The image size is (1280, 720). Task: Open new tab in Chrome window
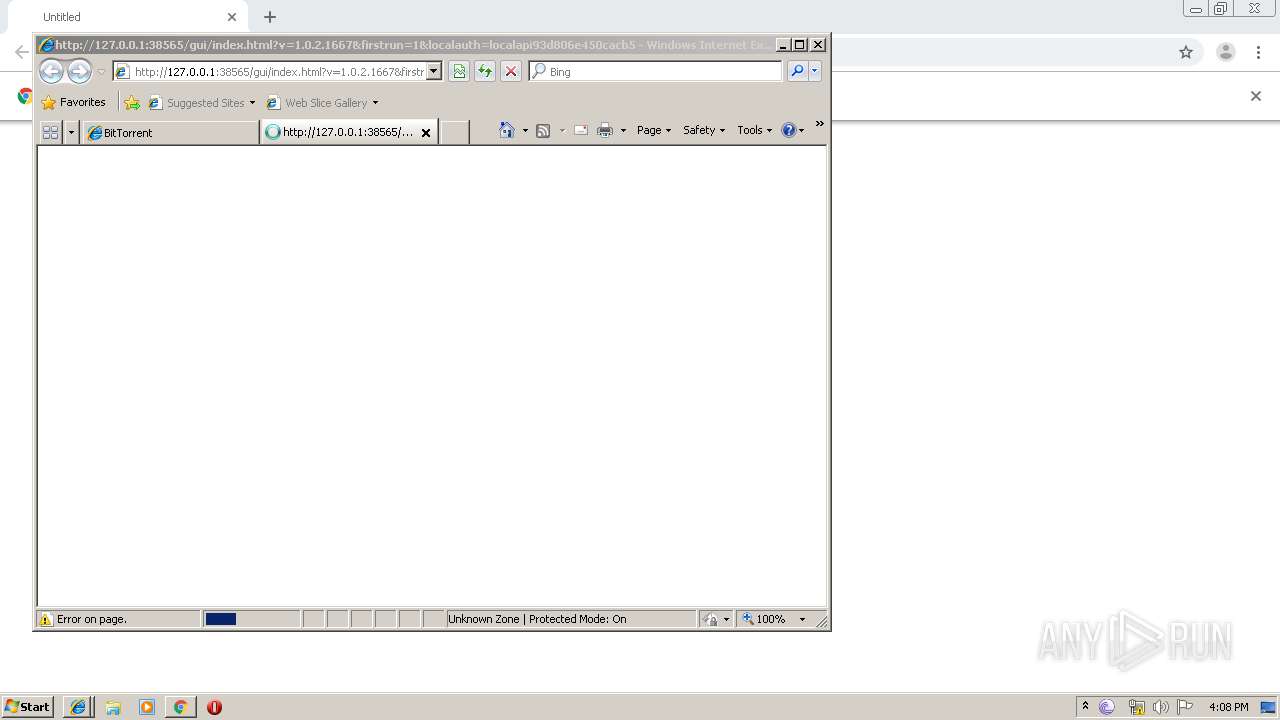click(270, 17)
